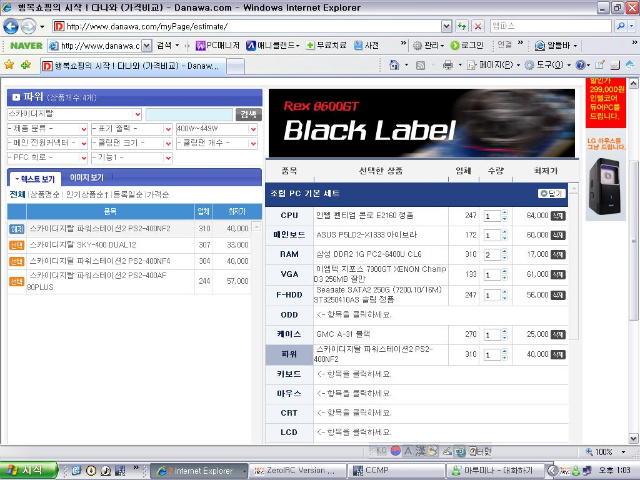Open the Help question mark icon
Screen dimensions: 640x480
click(580, 65)
